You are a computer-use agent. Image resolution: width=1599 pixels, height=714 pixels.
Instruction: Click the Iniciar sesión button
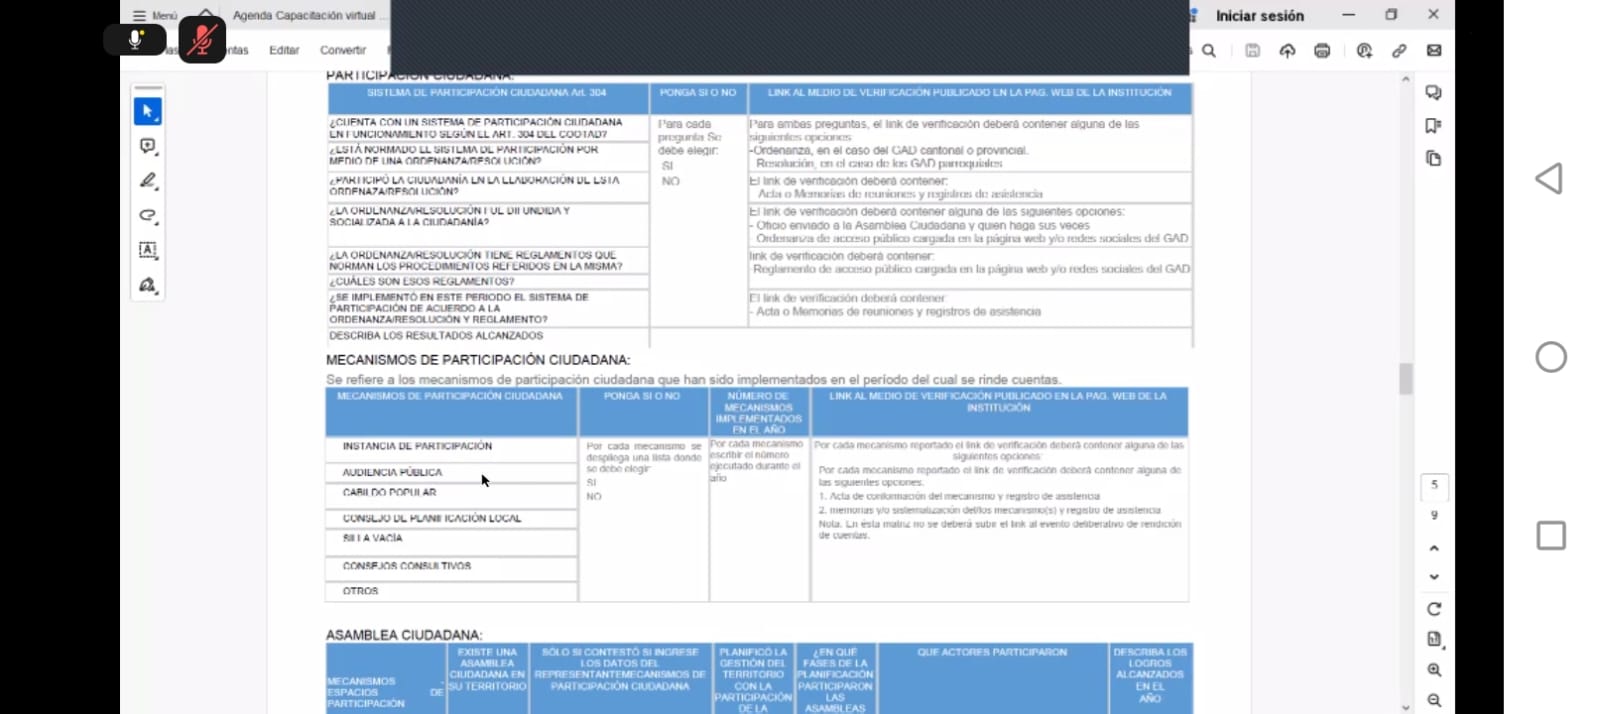(x=1259, y=16)
